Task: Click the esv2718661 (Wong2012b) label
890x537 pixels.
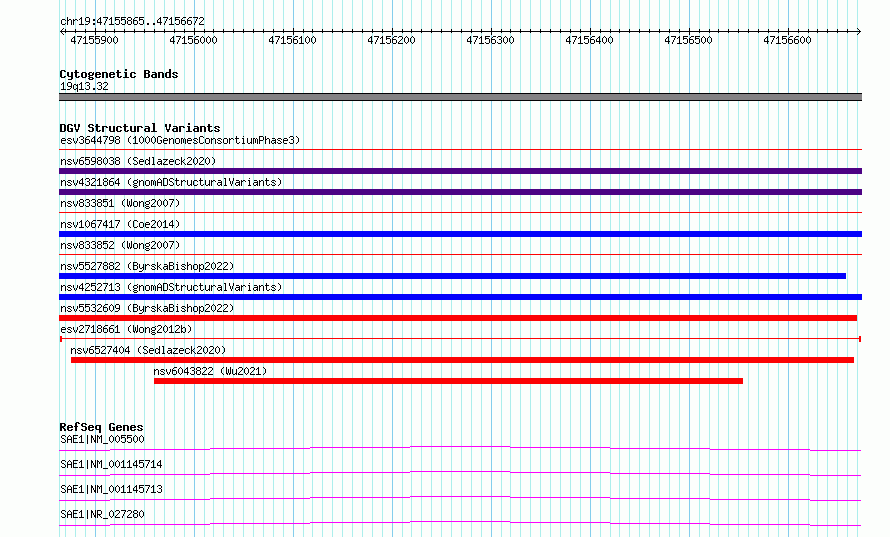Action: click(126, 329)
